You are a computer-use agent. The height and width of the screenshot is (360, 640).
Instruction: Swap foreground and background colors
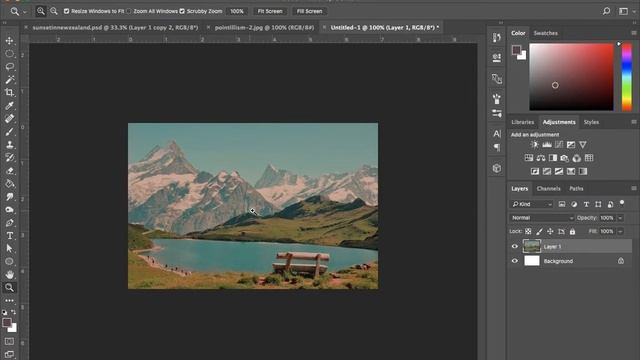[14, 312]
